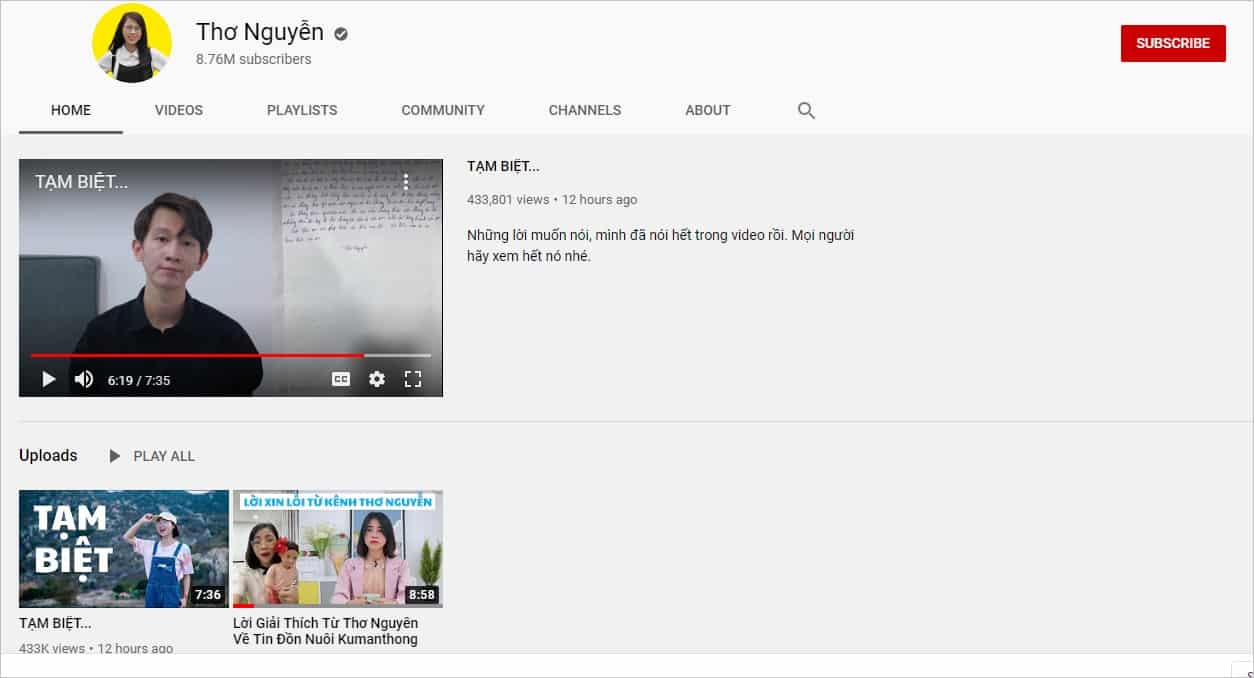Open video player settings gear

click(x=377, y=379)
